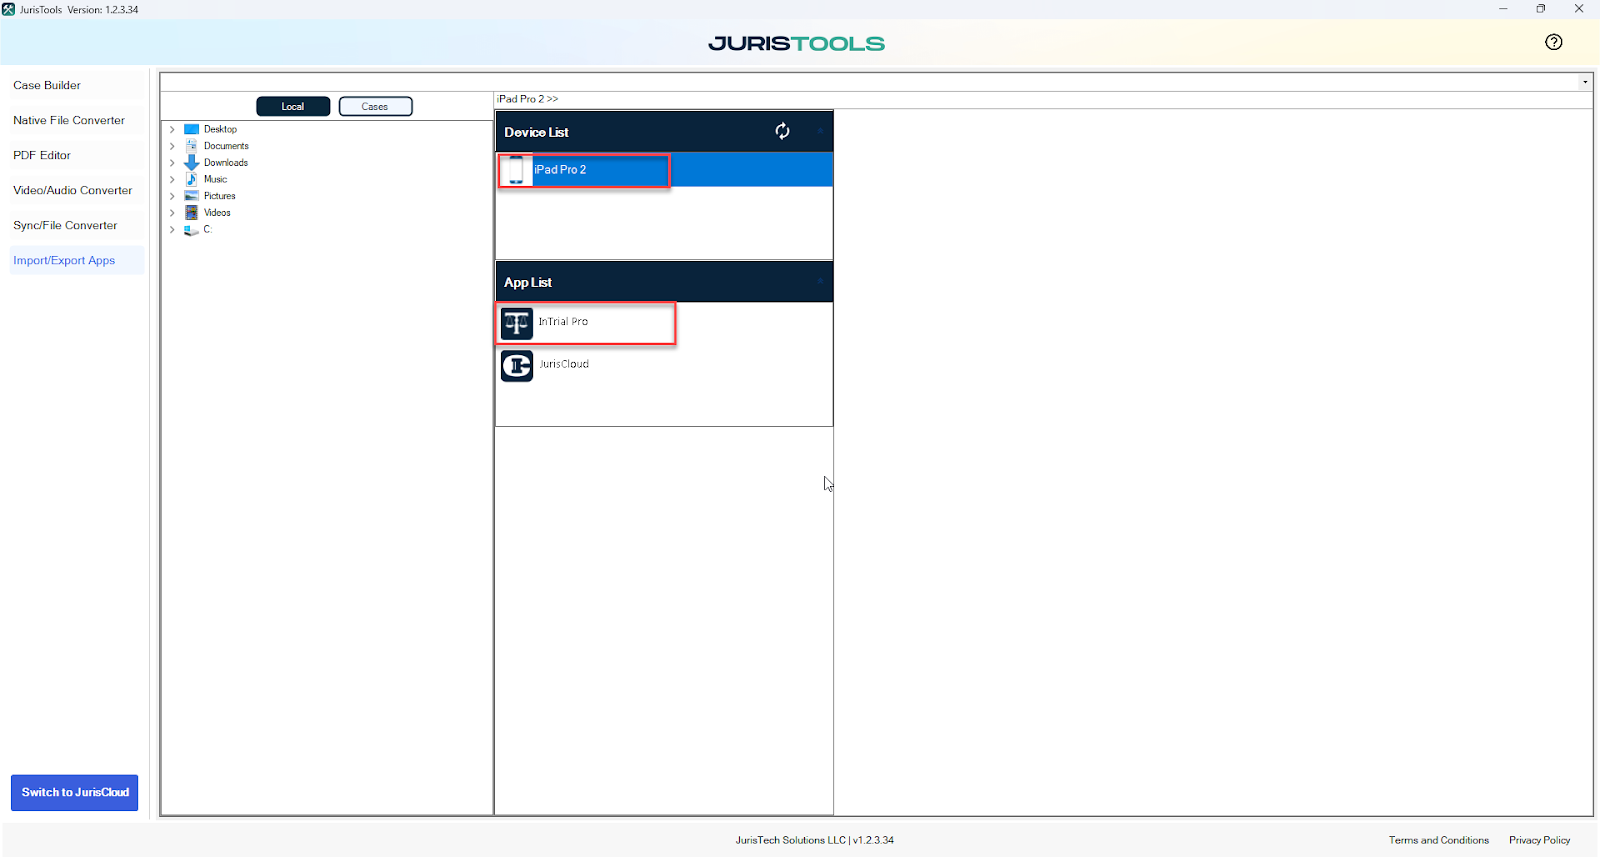This screenshot has height=857, width=1600.
Task: Select InTrial Pro app name
Action: (563, 322)
